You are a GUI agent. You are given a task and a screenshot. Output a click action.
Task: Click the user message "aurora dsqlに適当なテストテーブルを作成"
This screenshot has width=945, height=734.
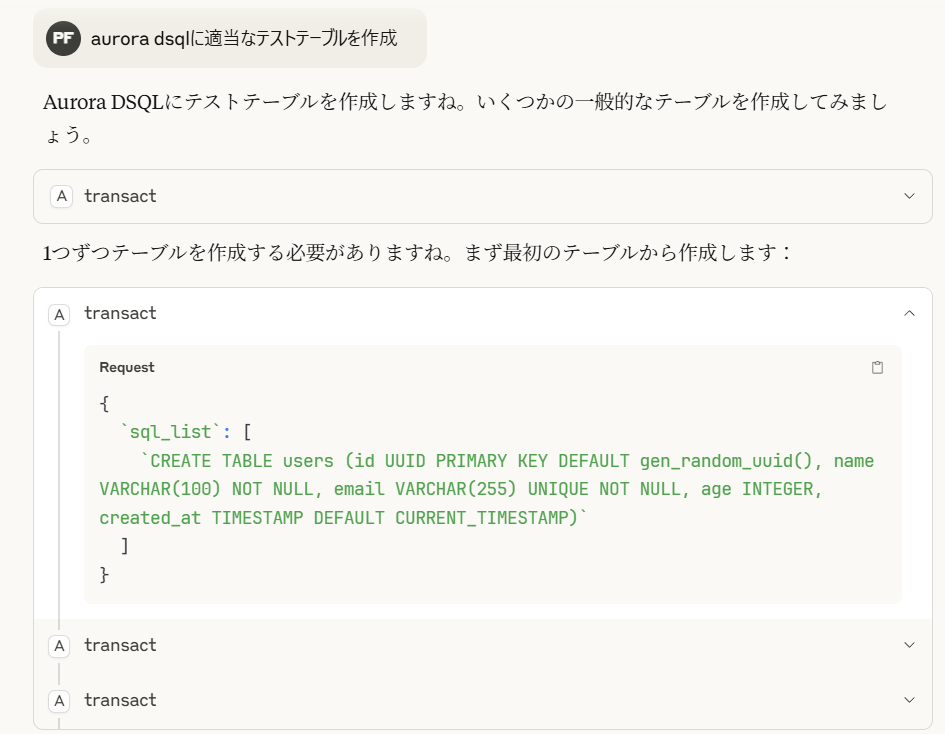(243, 39)
